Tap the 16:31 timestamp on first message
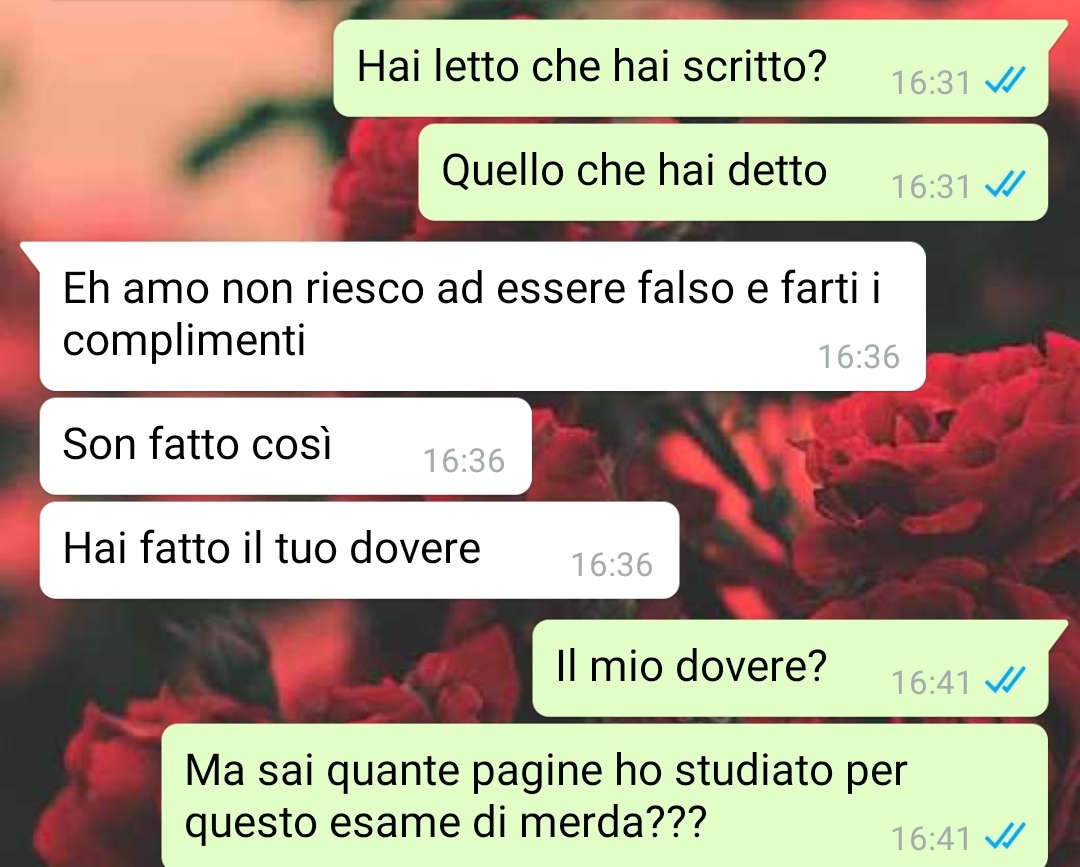 [x=931, y=83]
